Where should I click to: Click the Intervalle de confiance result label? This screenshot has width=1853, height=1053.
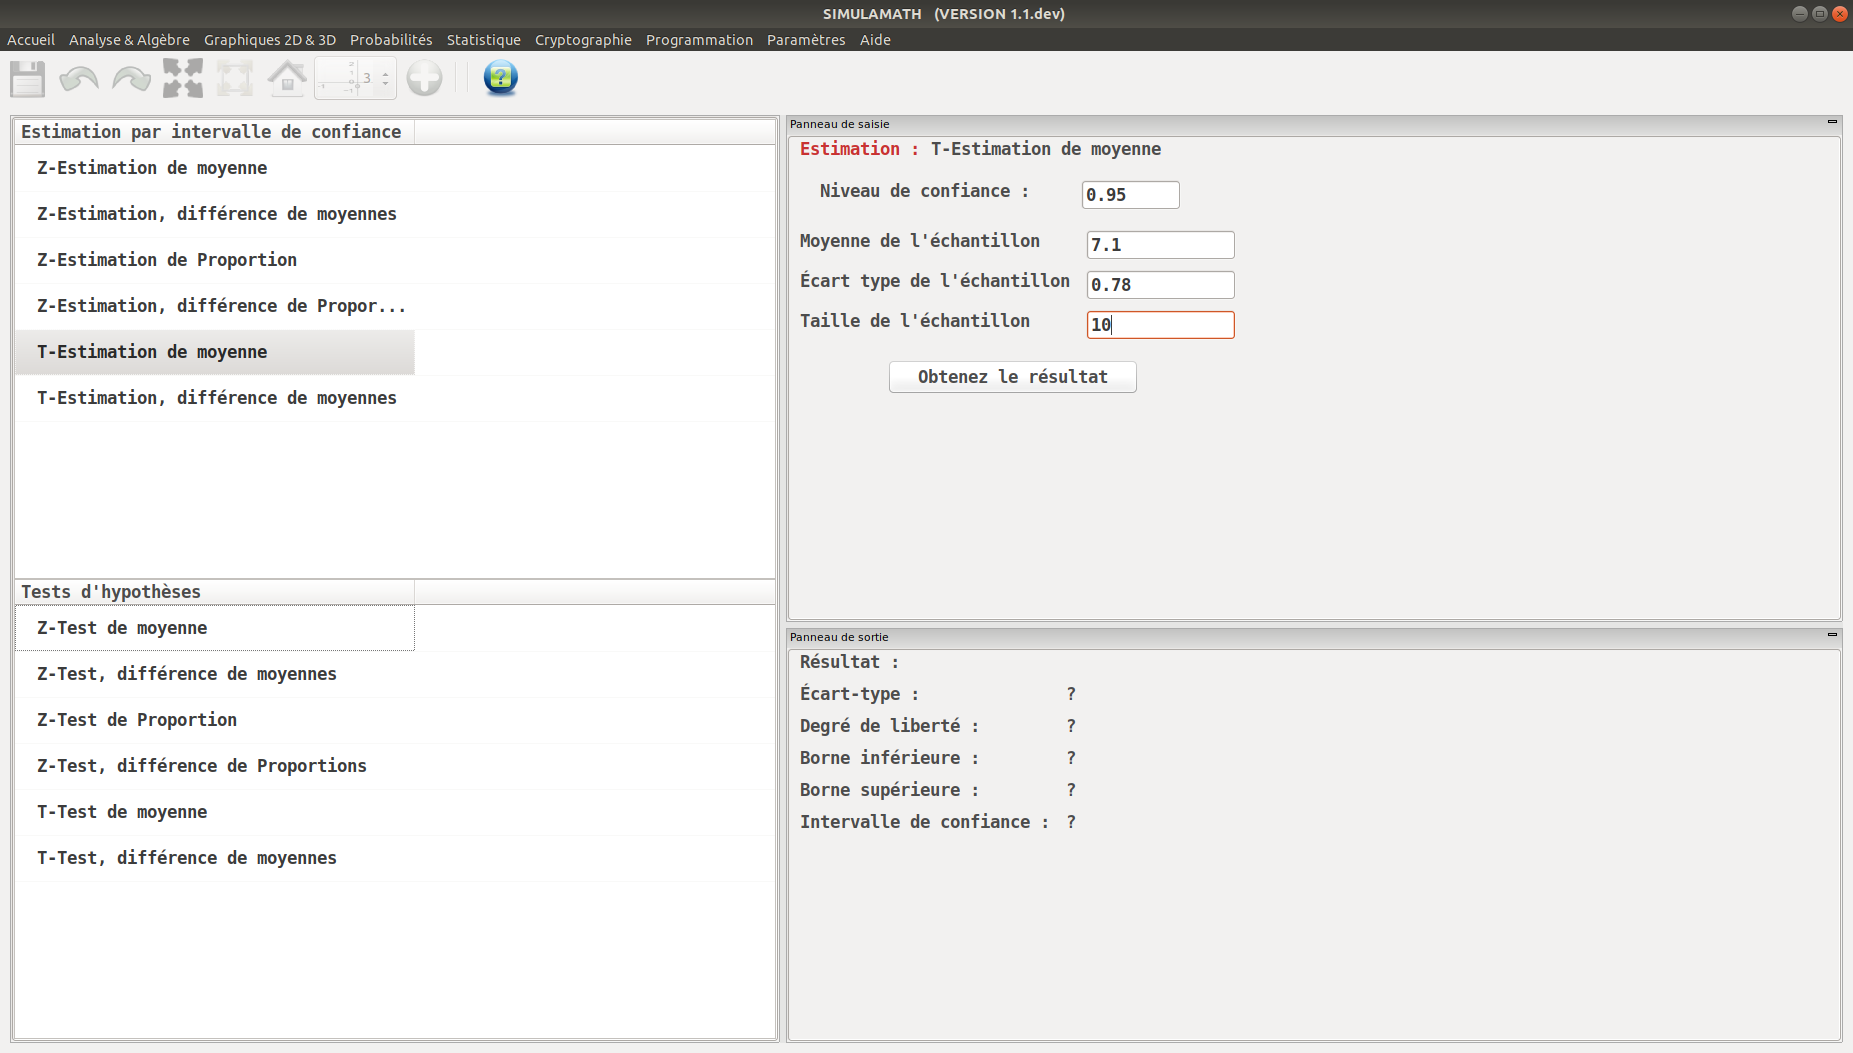point(924,822)
